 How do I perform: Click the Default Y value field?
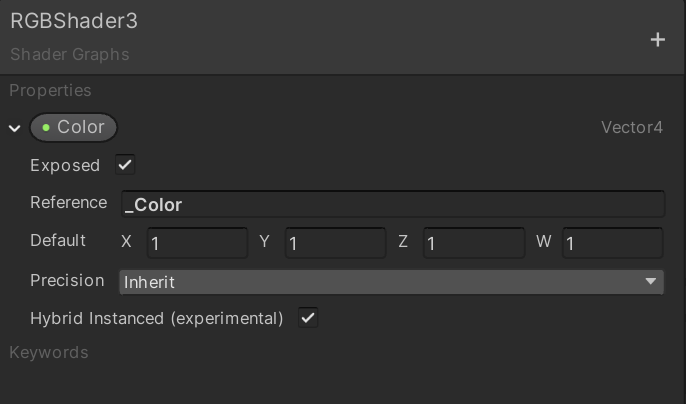click(x=335, y=243)
